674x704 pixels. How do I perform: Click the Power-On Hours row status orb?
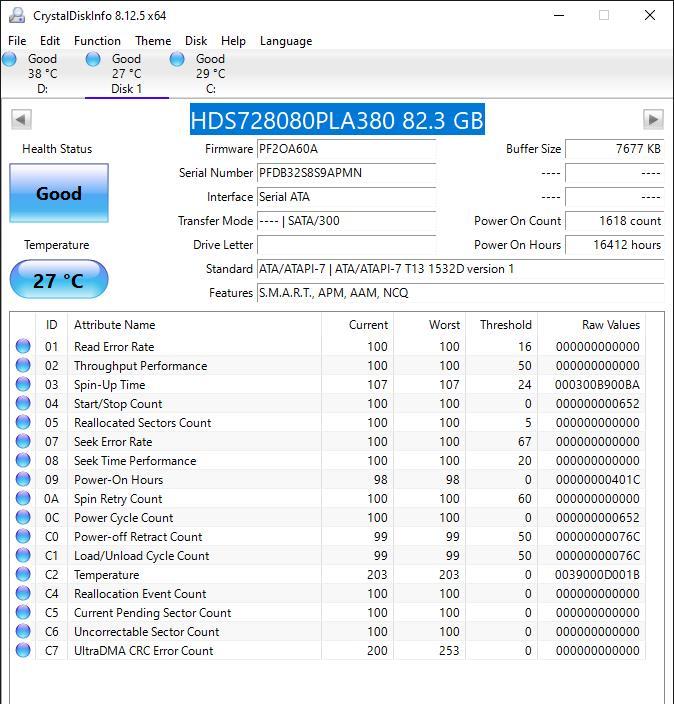[x=23, y=479]
